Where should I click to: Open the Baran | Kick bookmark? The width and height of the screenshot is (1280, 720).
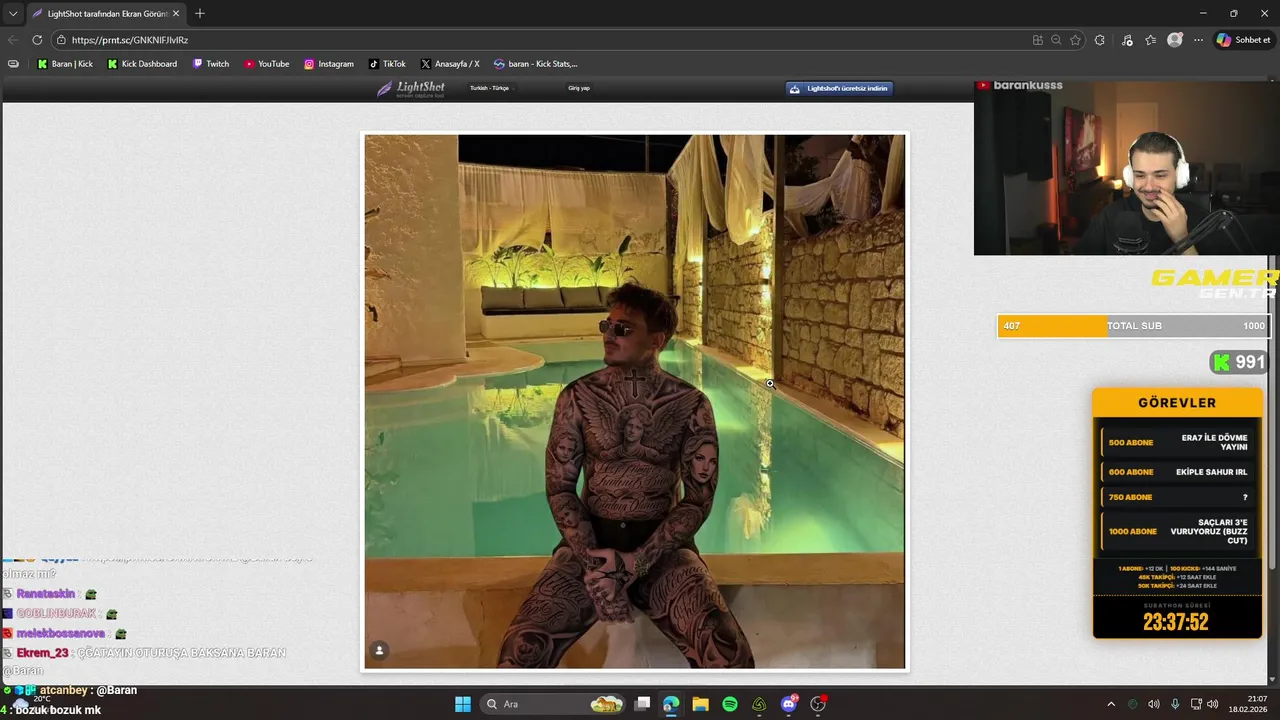pyautogui.click(x=65, y=64)
